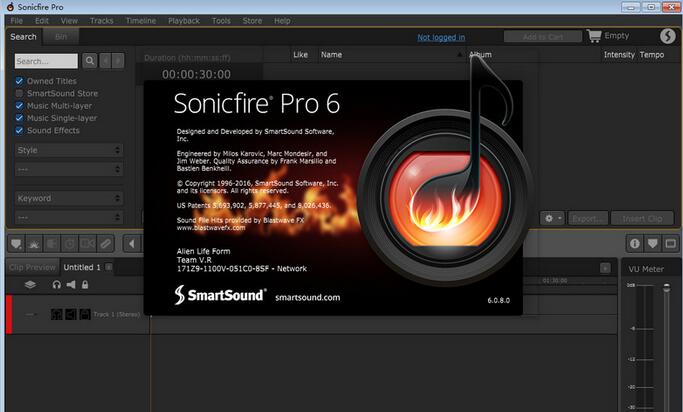
Task: Open the gear settings dropdown
Action: click(x=552, y=218)
